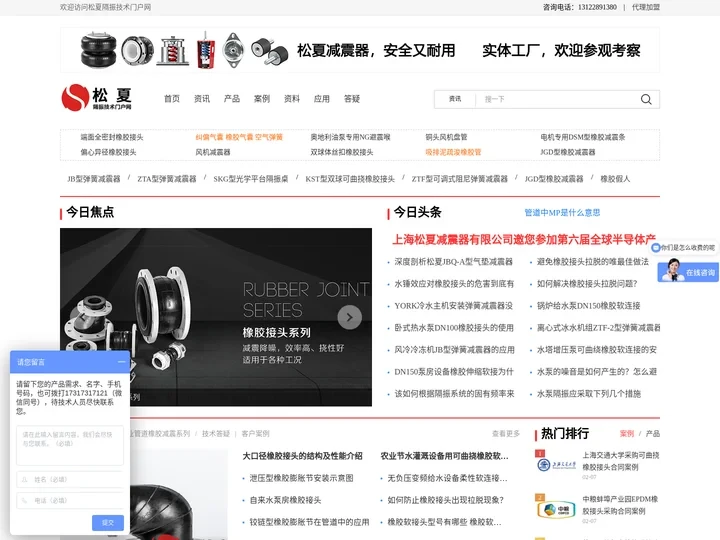720x540 pixels.
Task: Minimize the 请您留言 chat popup
Action: (121, 362)
